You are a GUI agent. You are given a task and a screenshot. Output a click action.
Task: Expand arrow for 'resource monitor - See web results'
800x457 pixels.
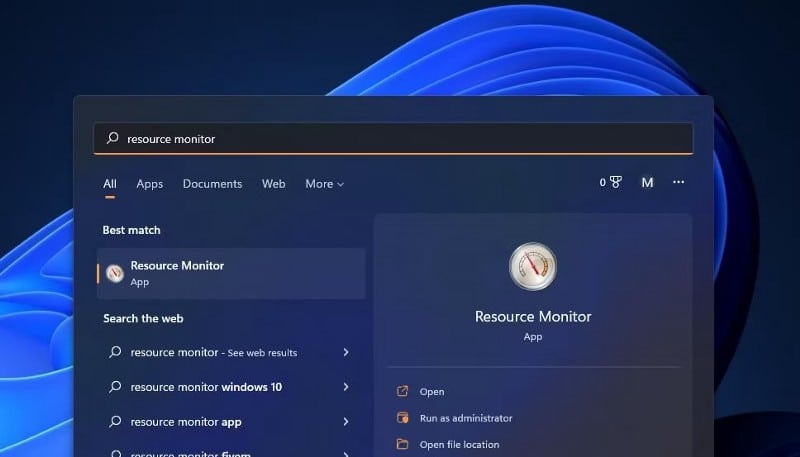(346, 352)
